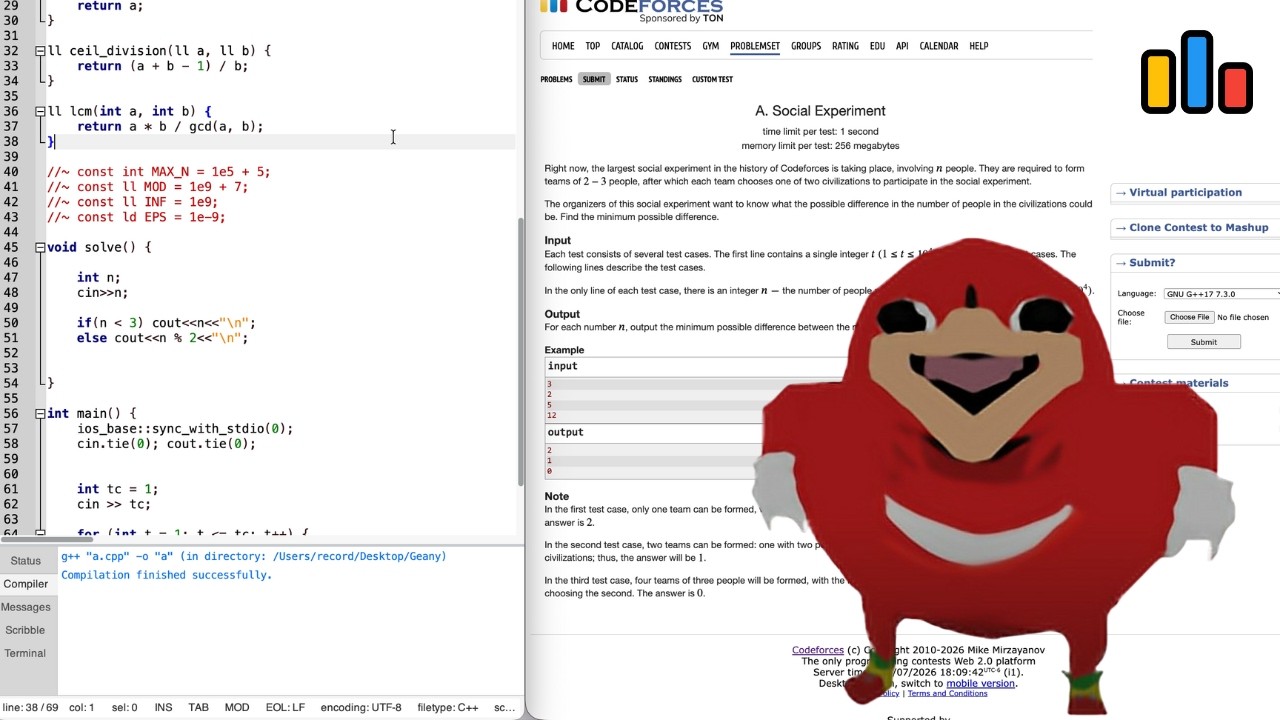Open the EDU section
The image size is (1280, 720).
coord(877,46)
